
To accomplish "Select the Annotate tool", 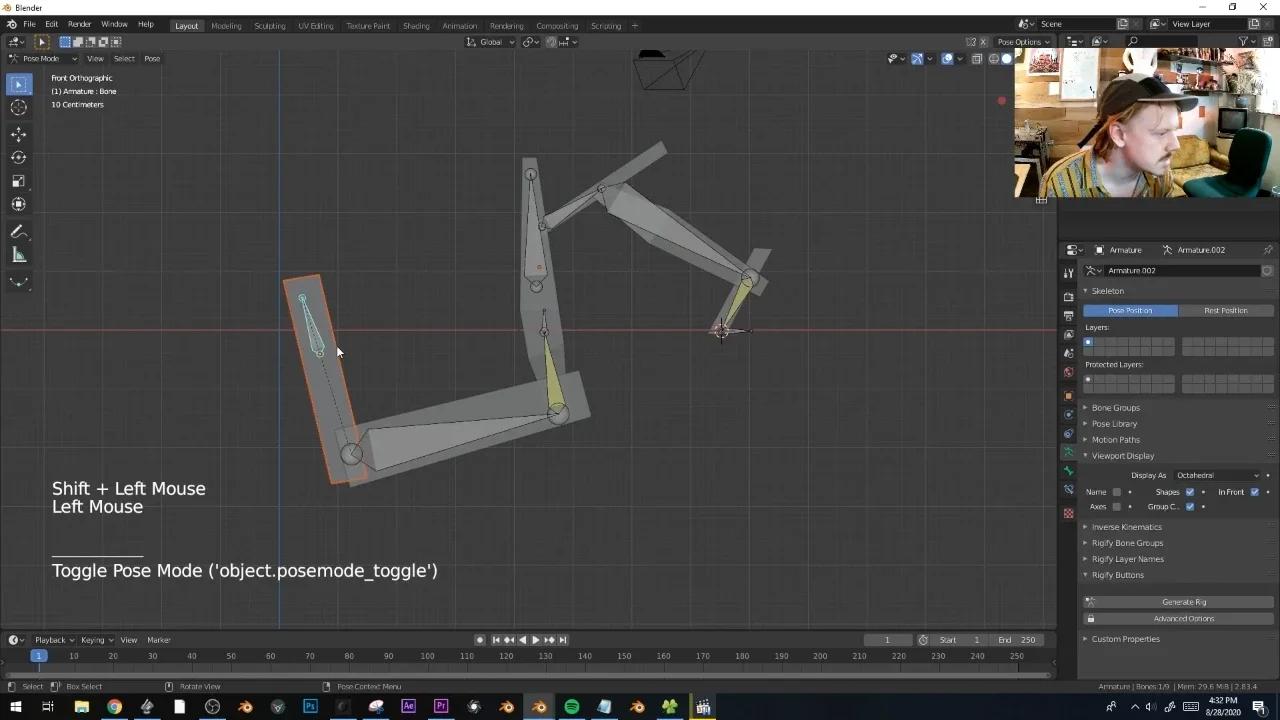I will tap(18, 232).
